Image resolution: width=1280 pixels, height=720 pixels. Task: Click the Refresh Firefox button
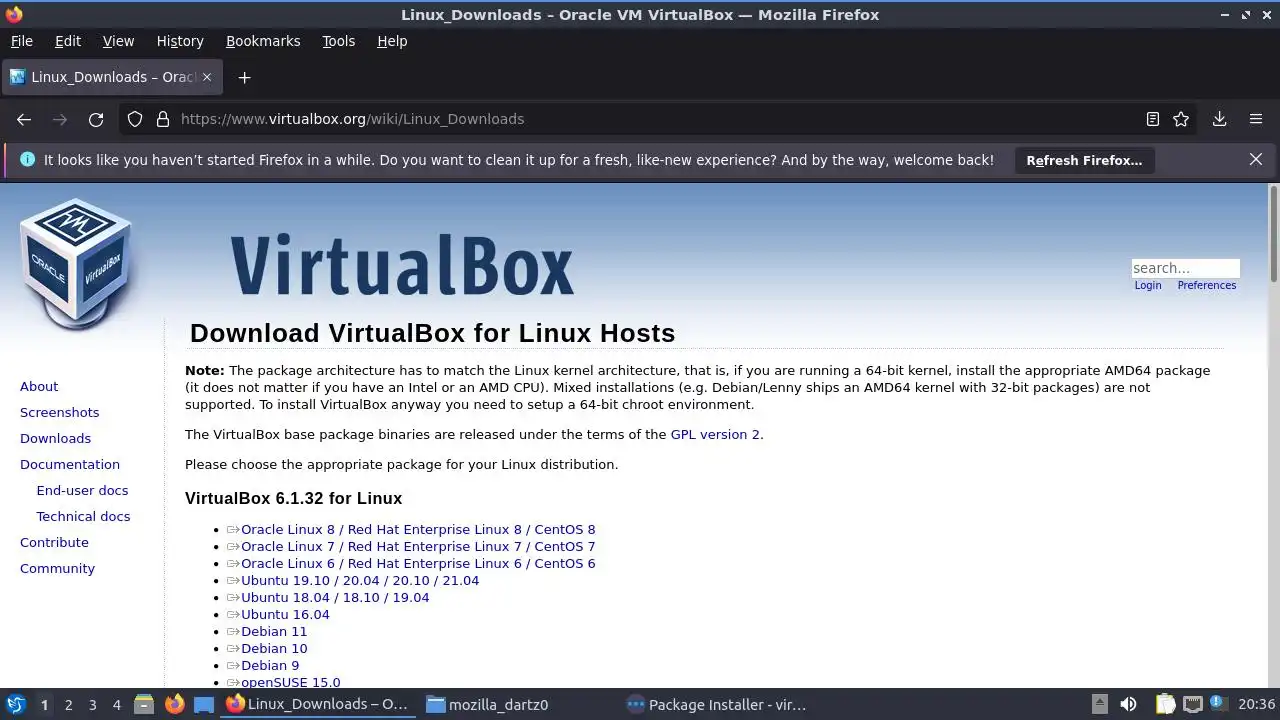point(1084,160)
